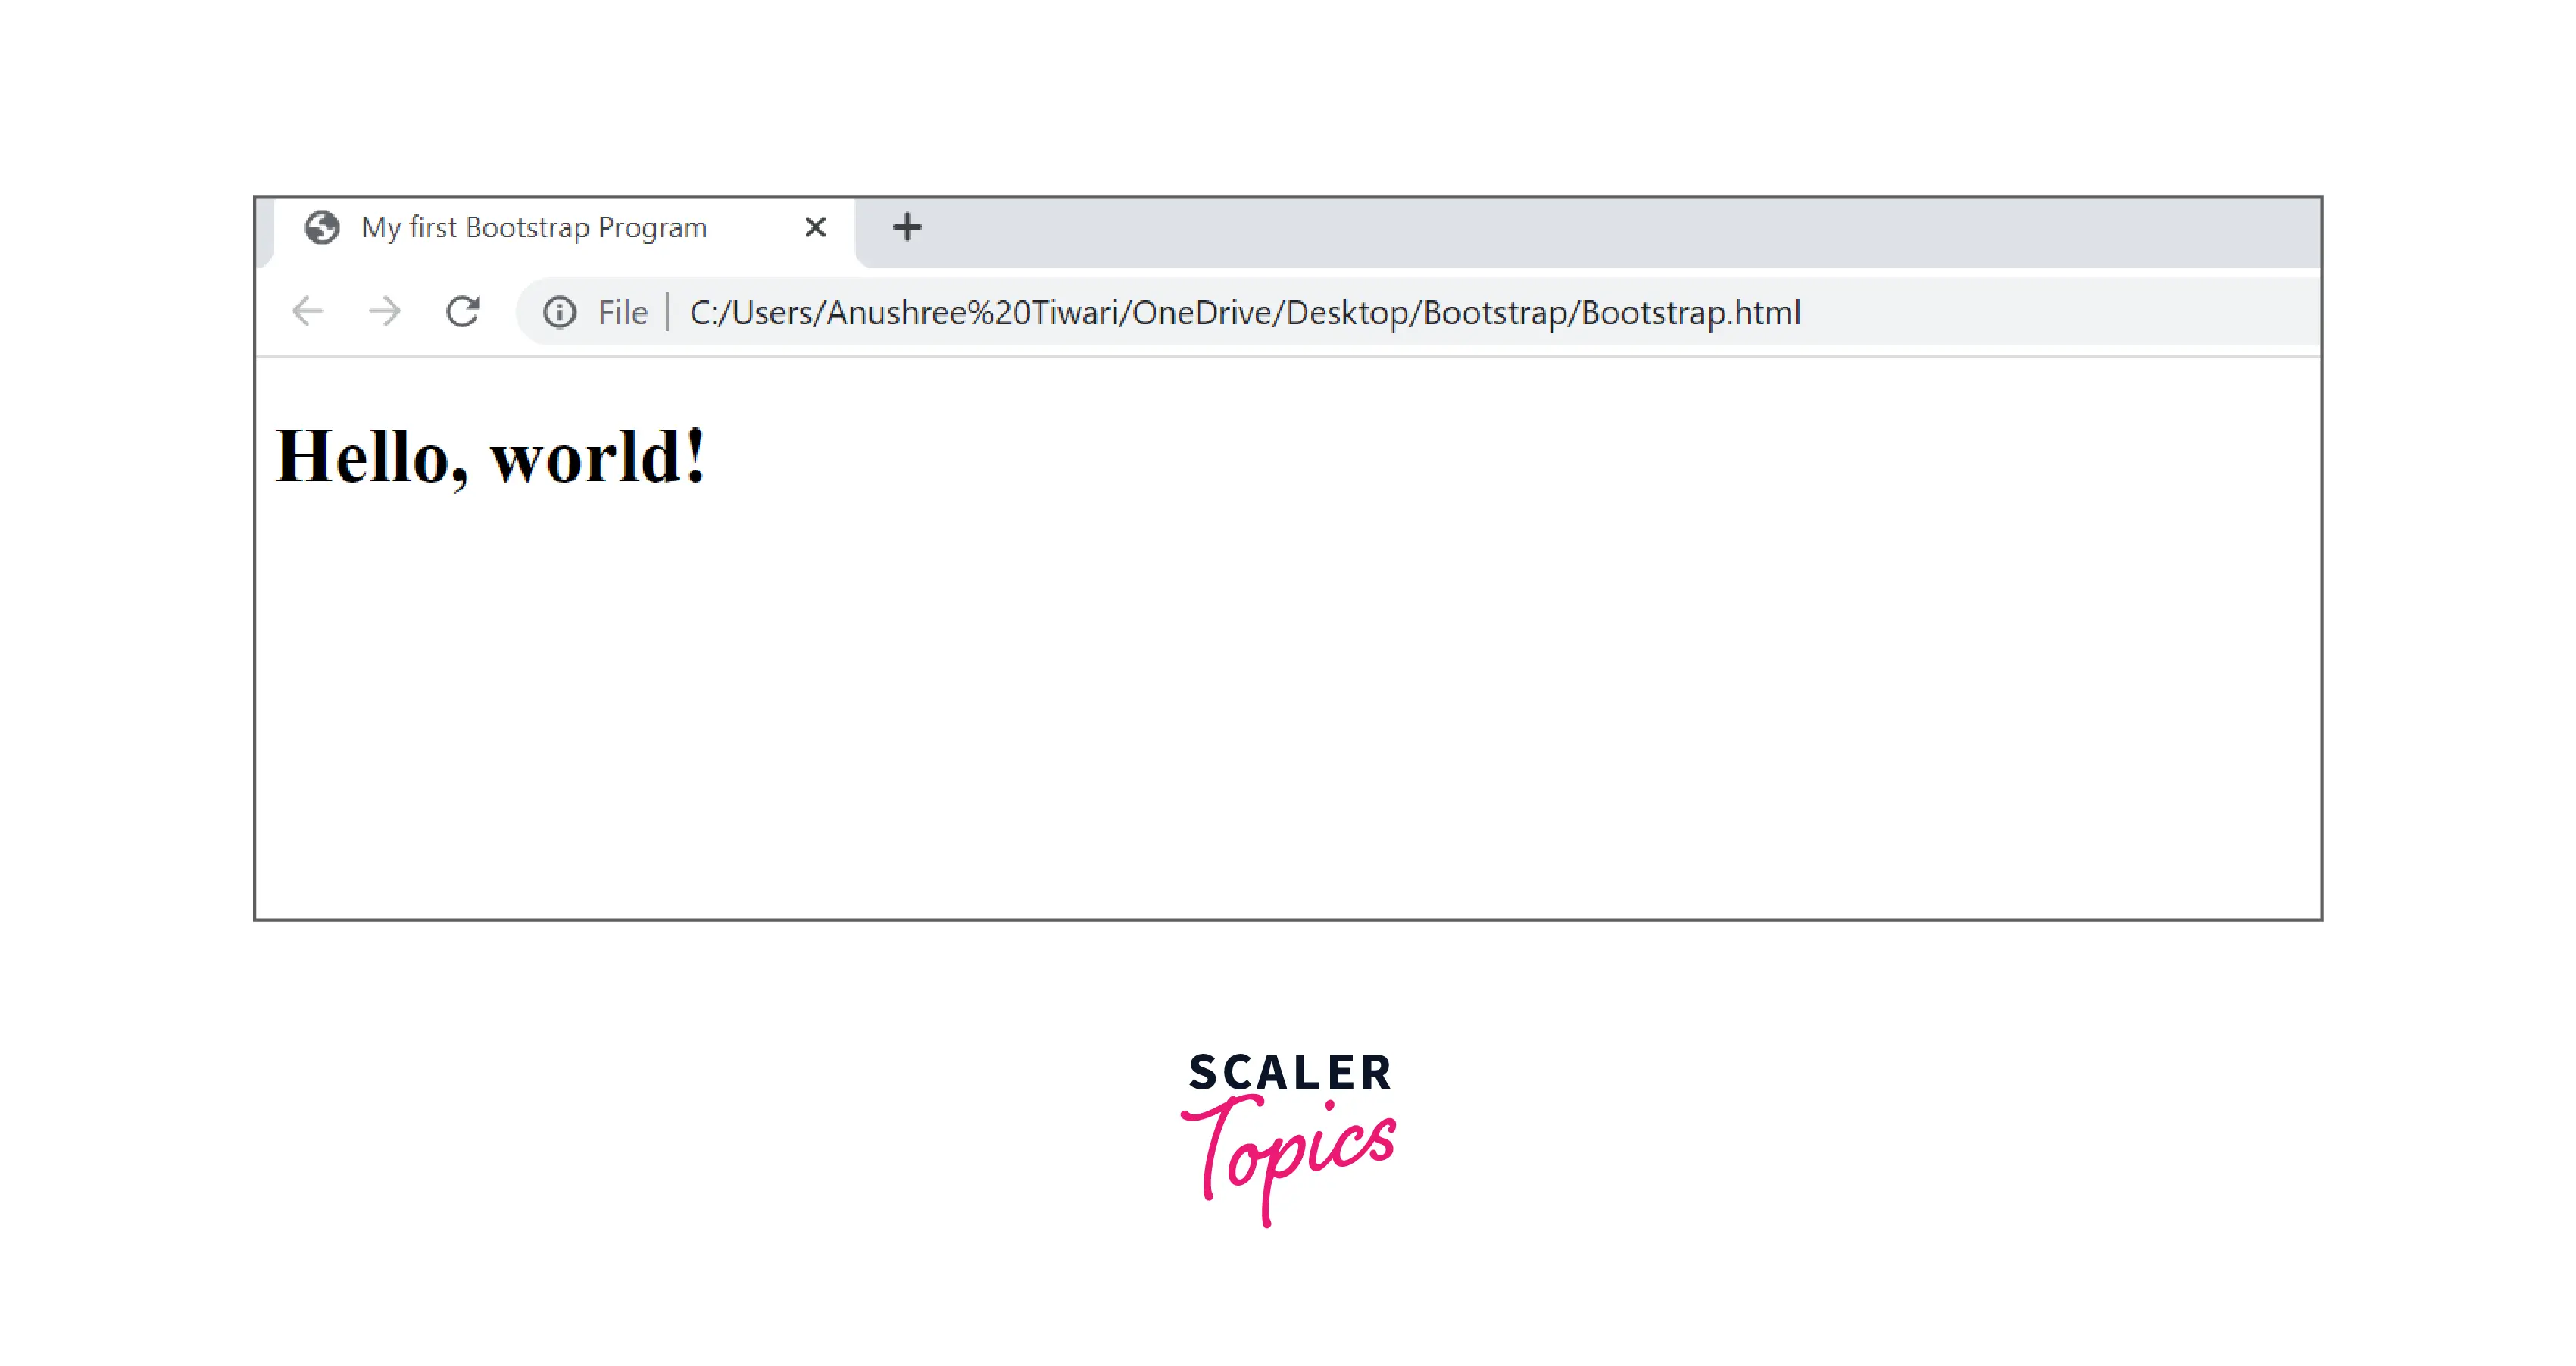Click the back navigation arrow

coord(308,311)
